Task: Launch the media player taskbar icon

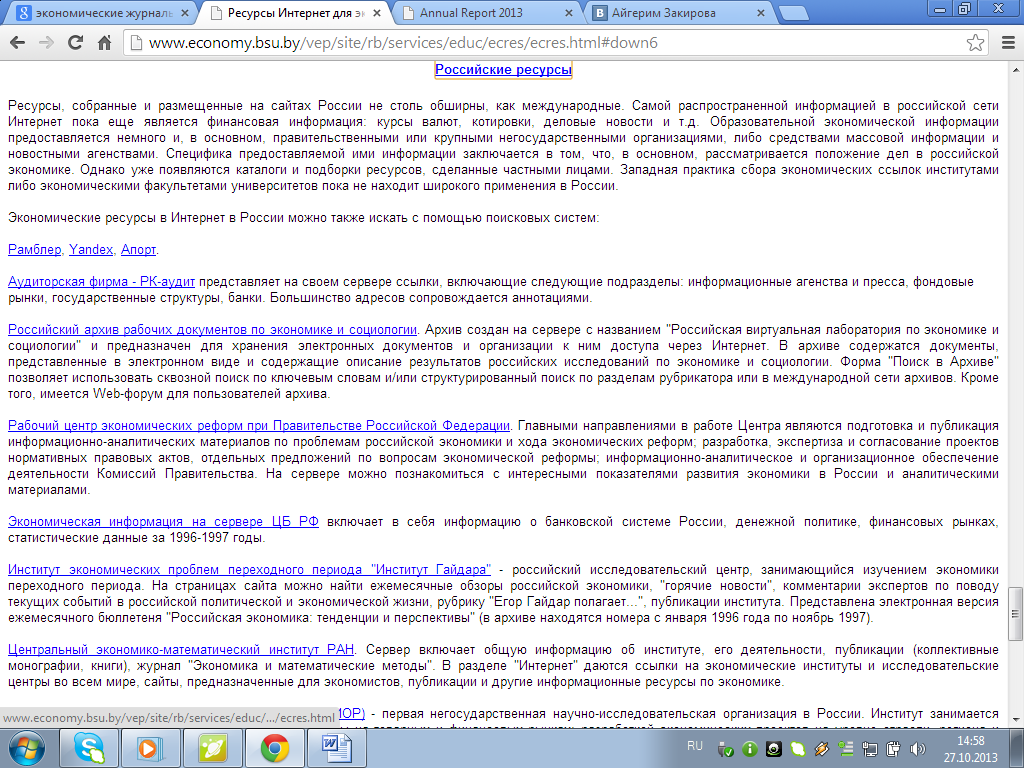Action: pos(151,748)
